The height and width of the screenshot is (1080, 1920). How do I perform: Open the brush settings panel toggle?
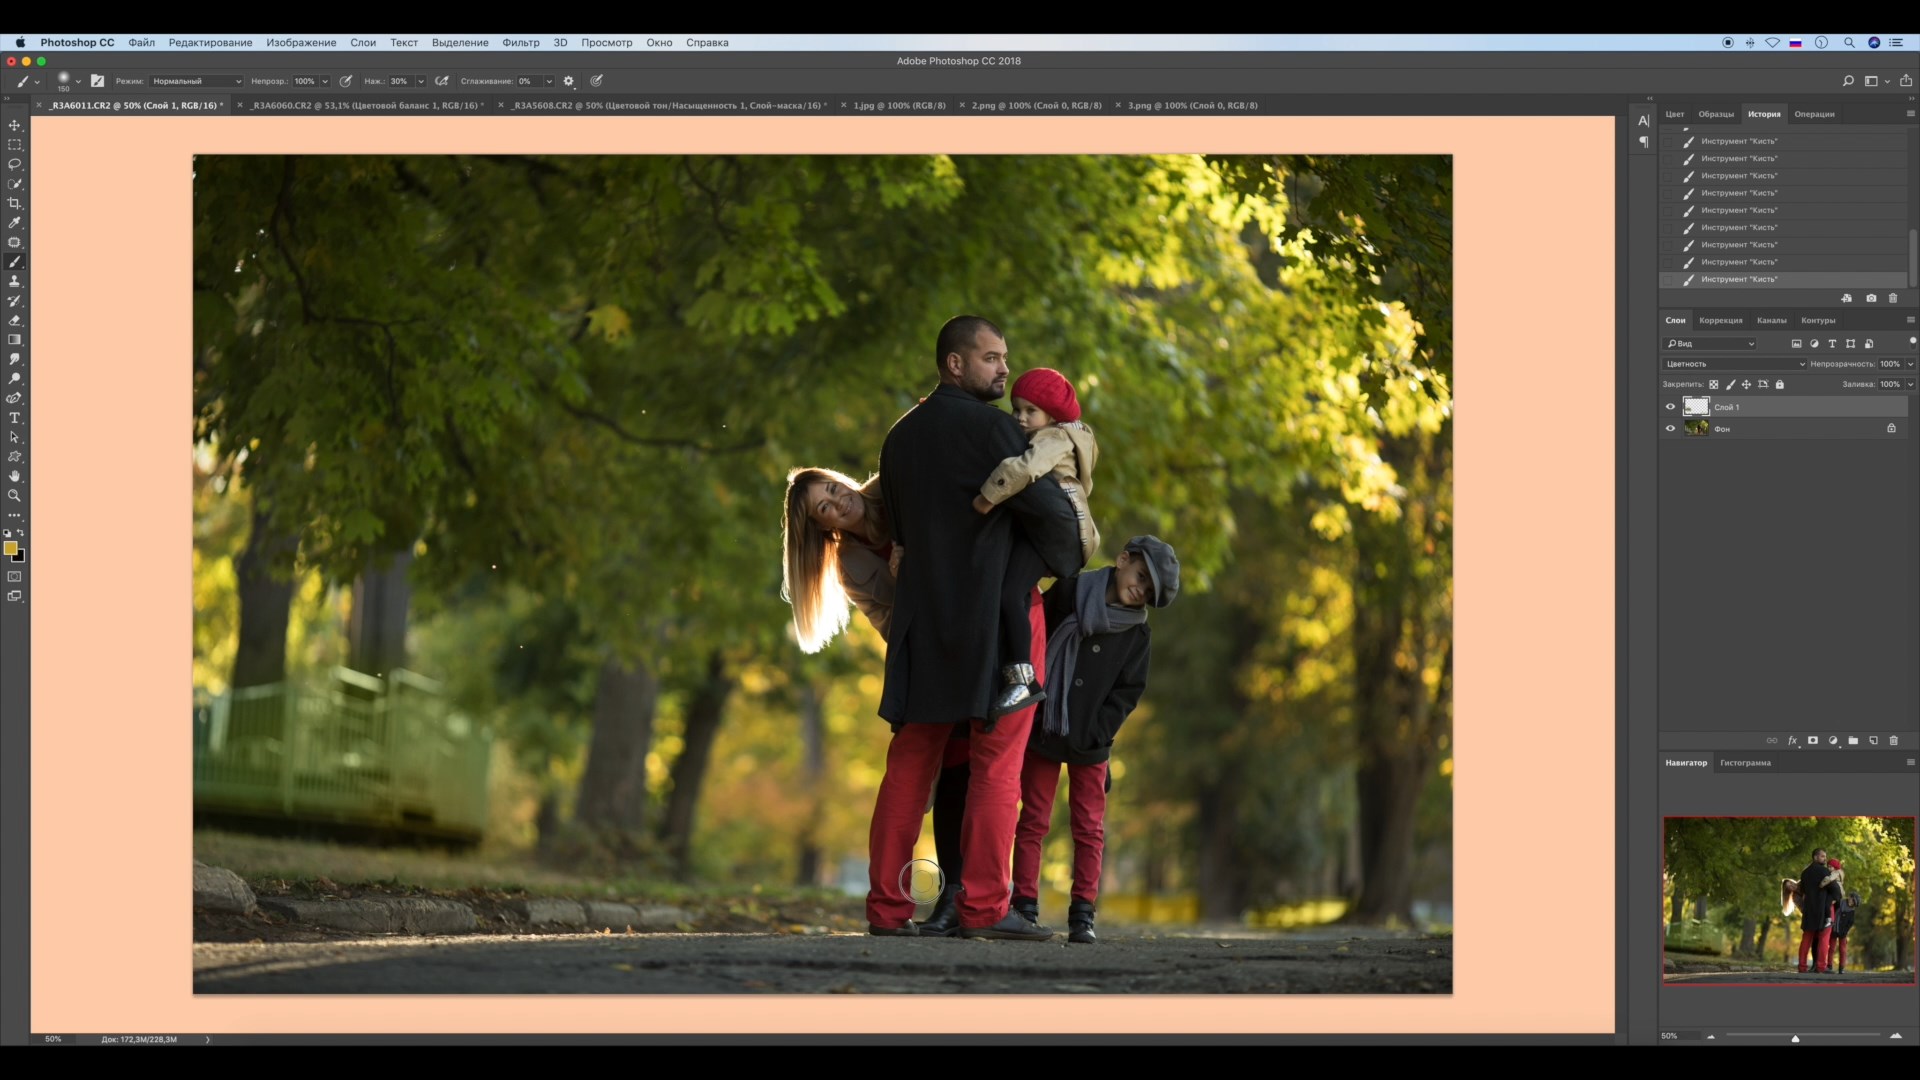pyautogui.click(x=97, y=81)
